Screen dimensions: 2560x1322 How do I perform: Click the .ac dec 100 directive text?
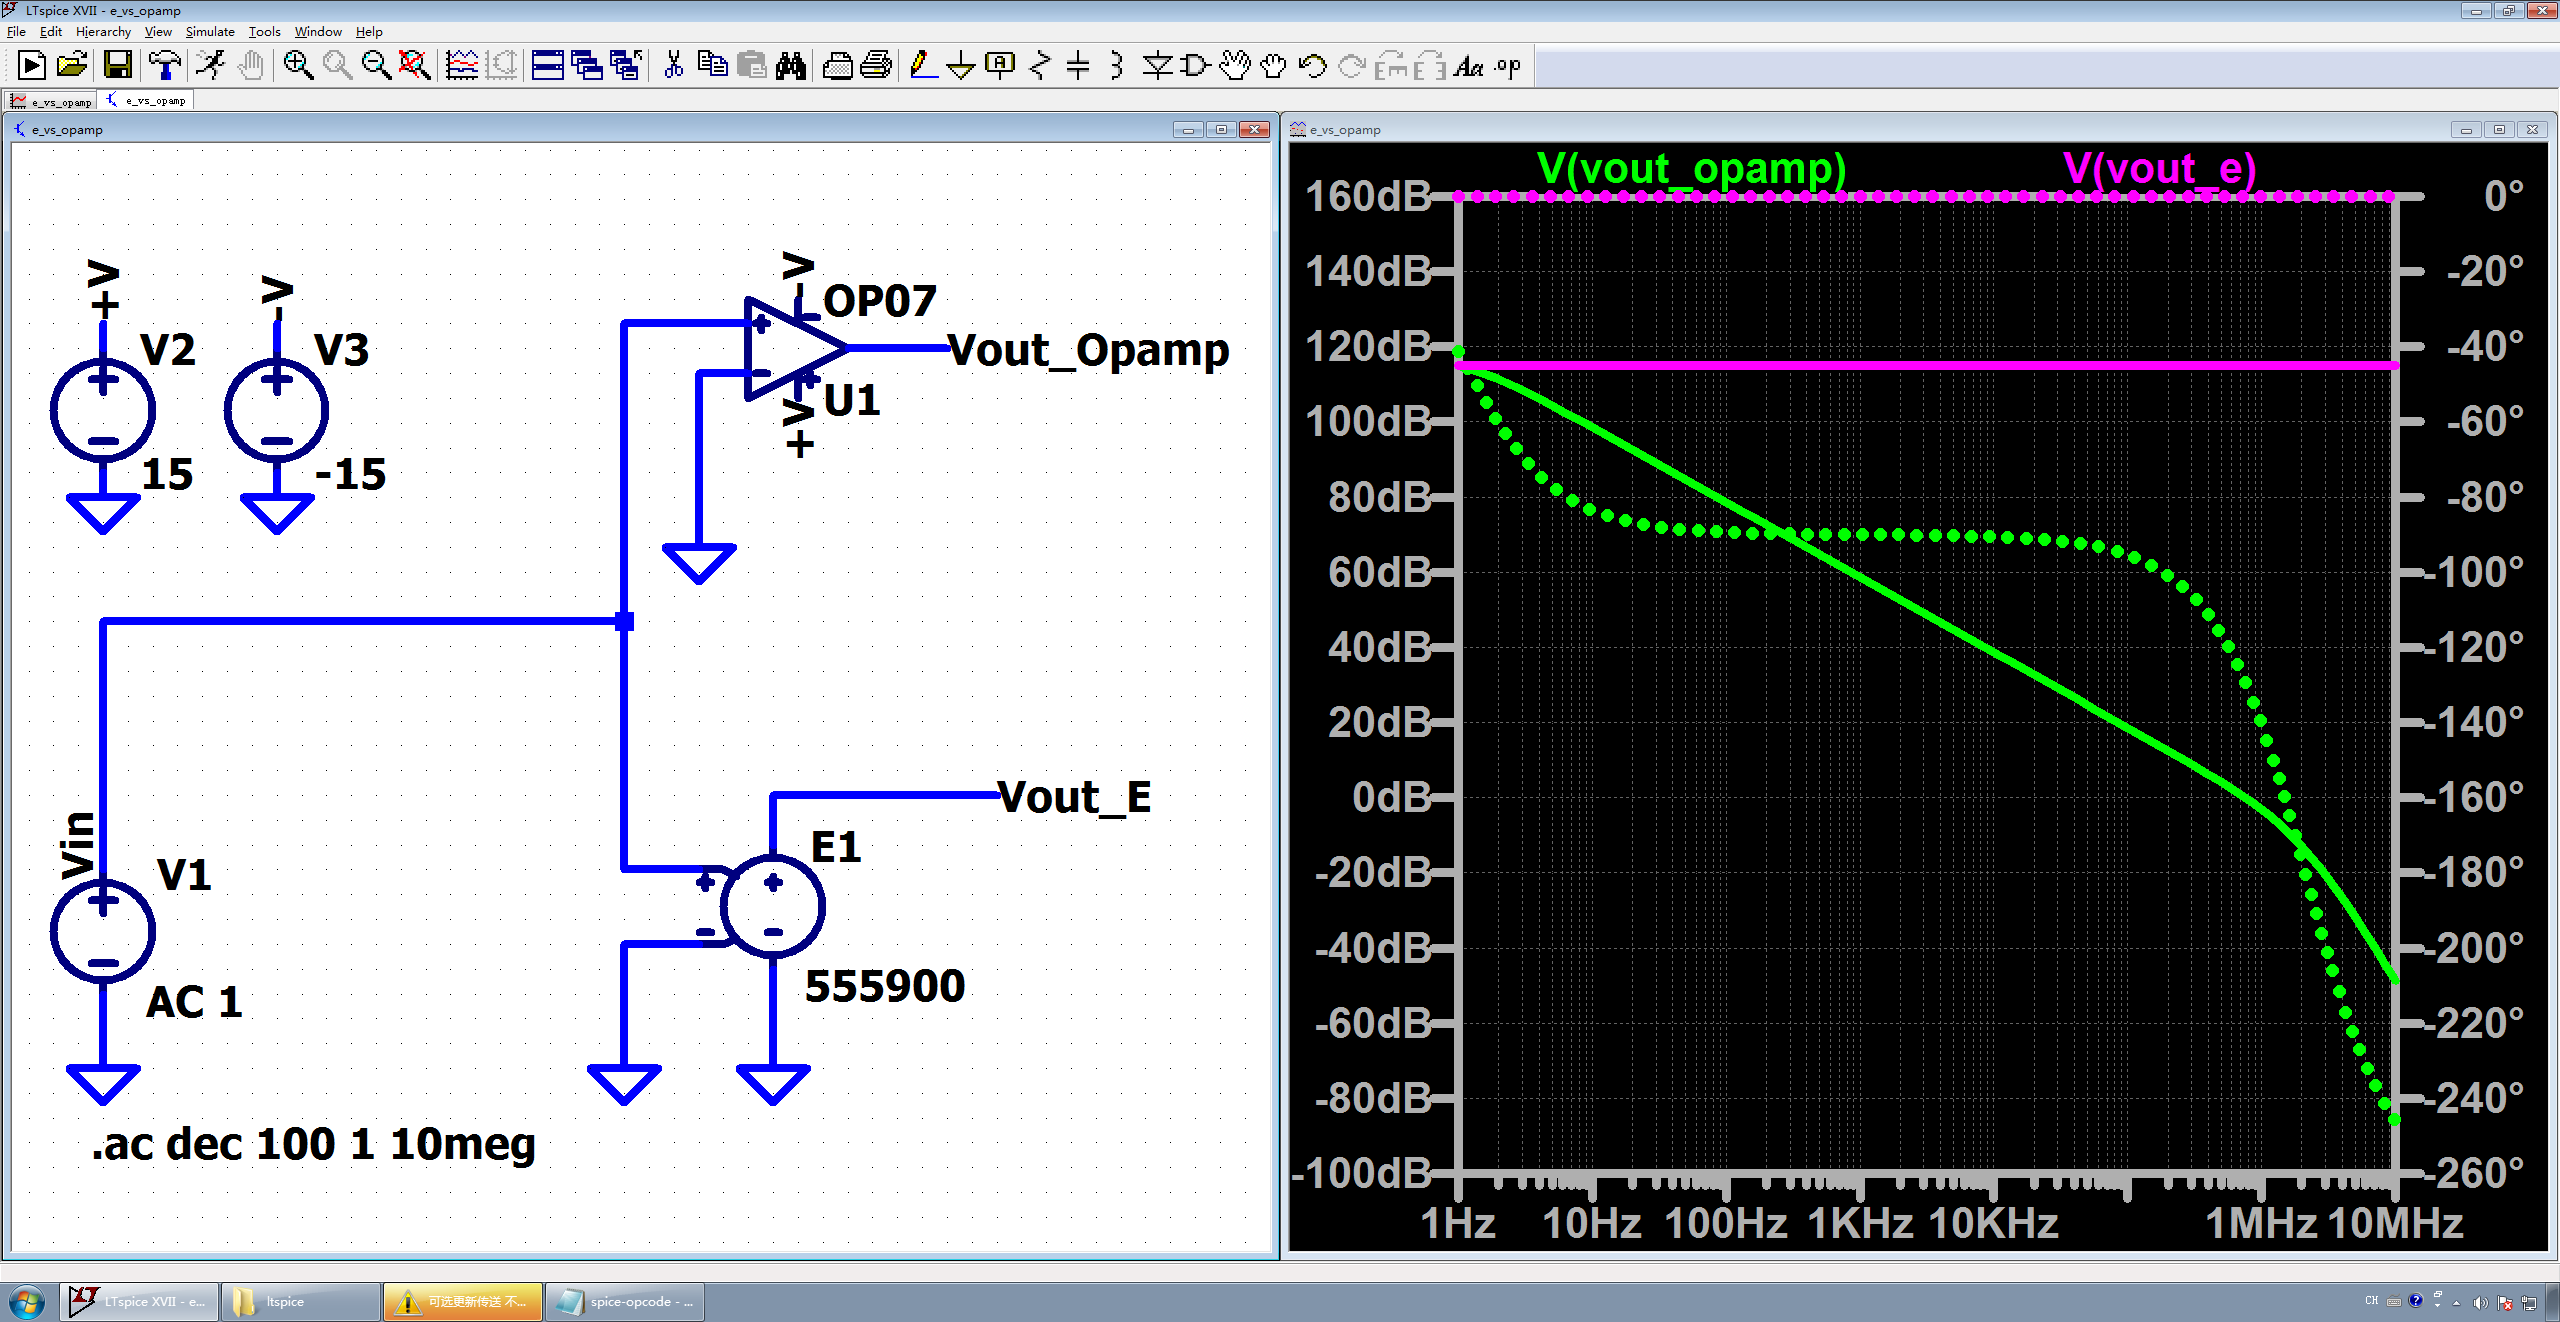(x=314, y=1144)
